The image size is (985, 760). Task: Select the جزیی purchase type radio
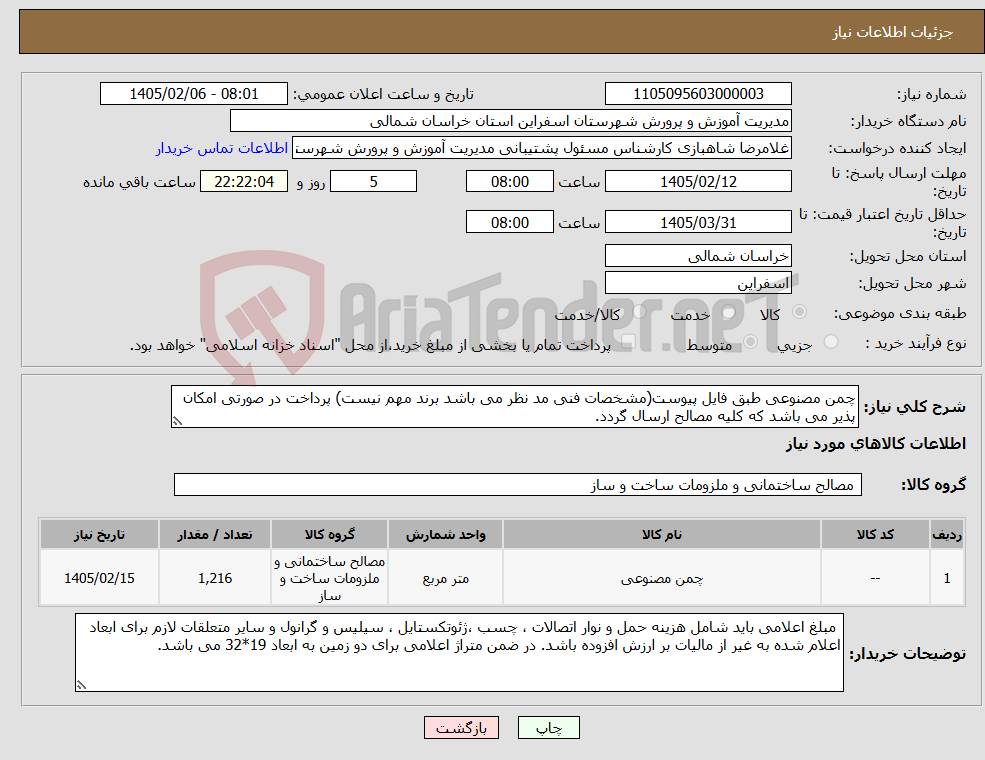coord(831,342)
